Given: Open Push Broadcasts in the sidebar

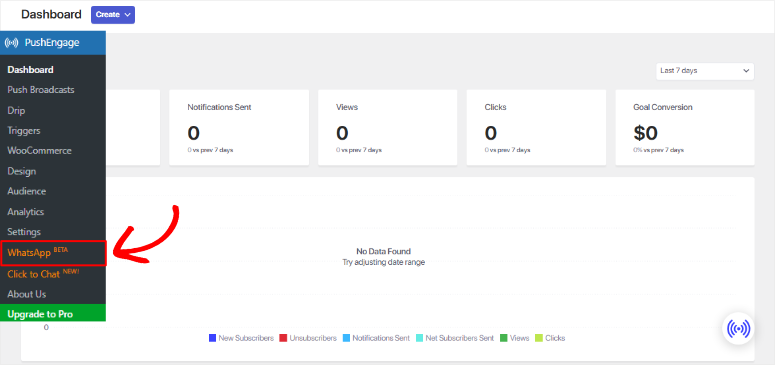Looking at the screenshot, I should click(41, 90).
